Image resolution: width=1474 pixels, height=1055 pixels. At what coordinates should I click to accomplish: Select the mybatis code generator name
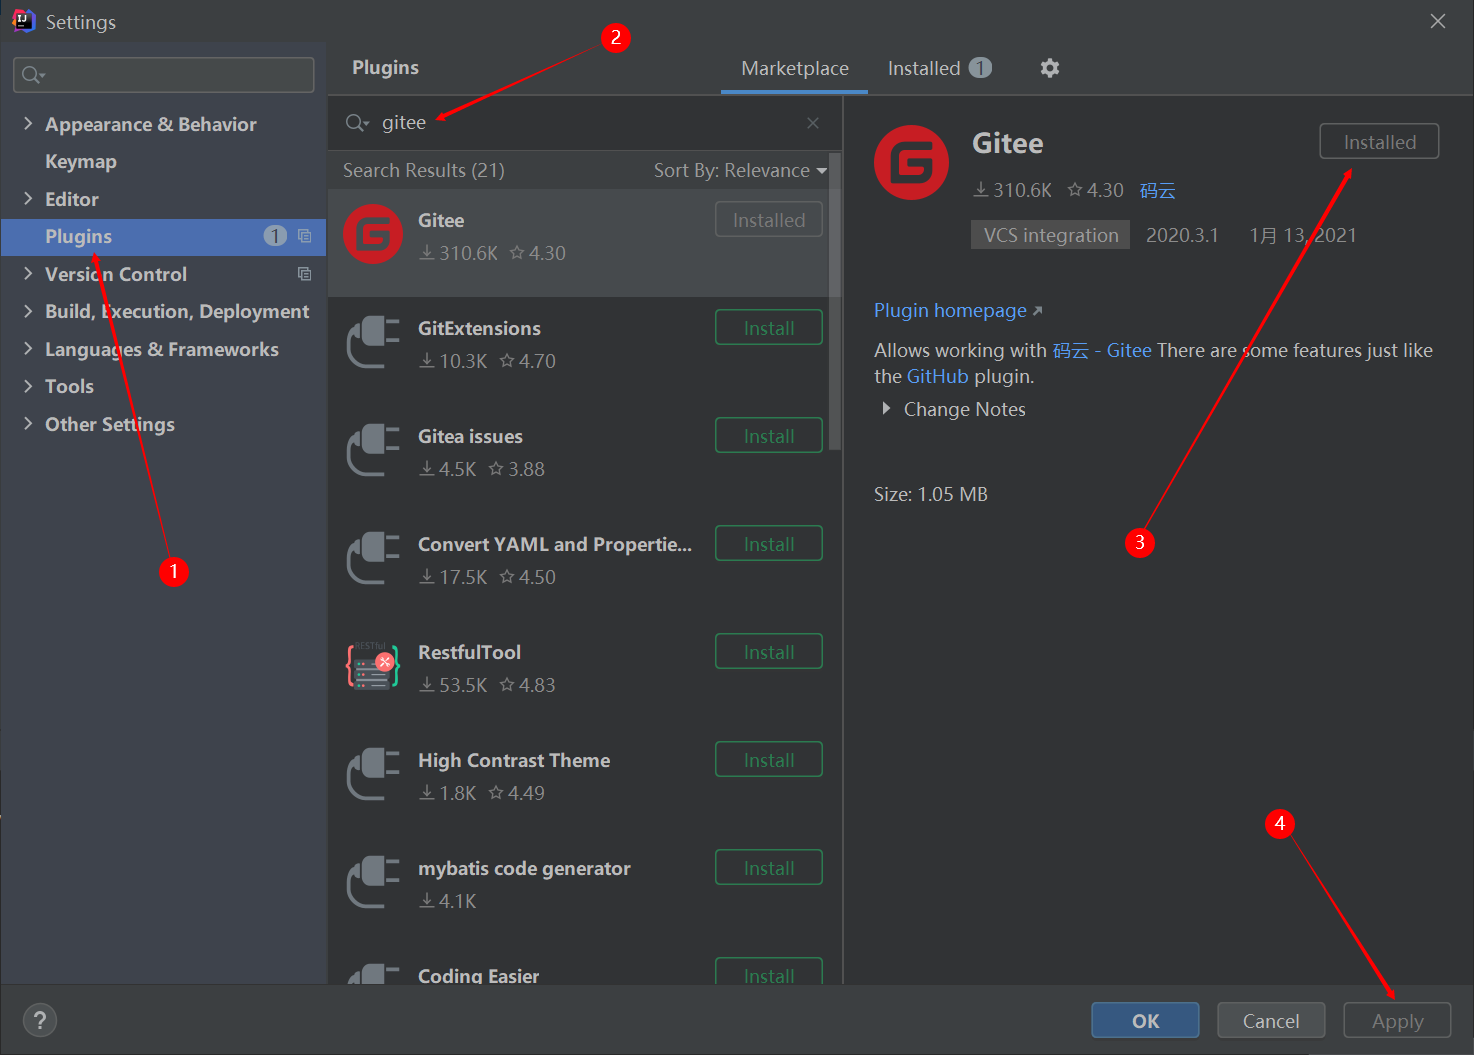tap(524, 868)
